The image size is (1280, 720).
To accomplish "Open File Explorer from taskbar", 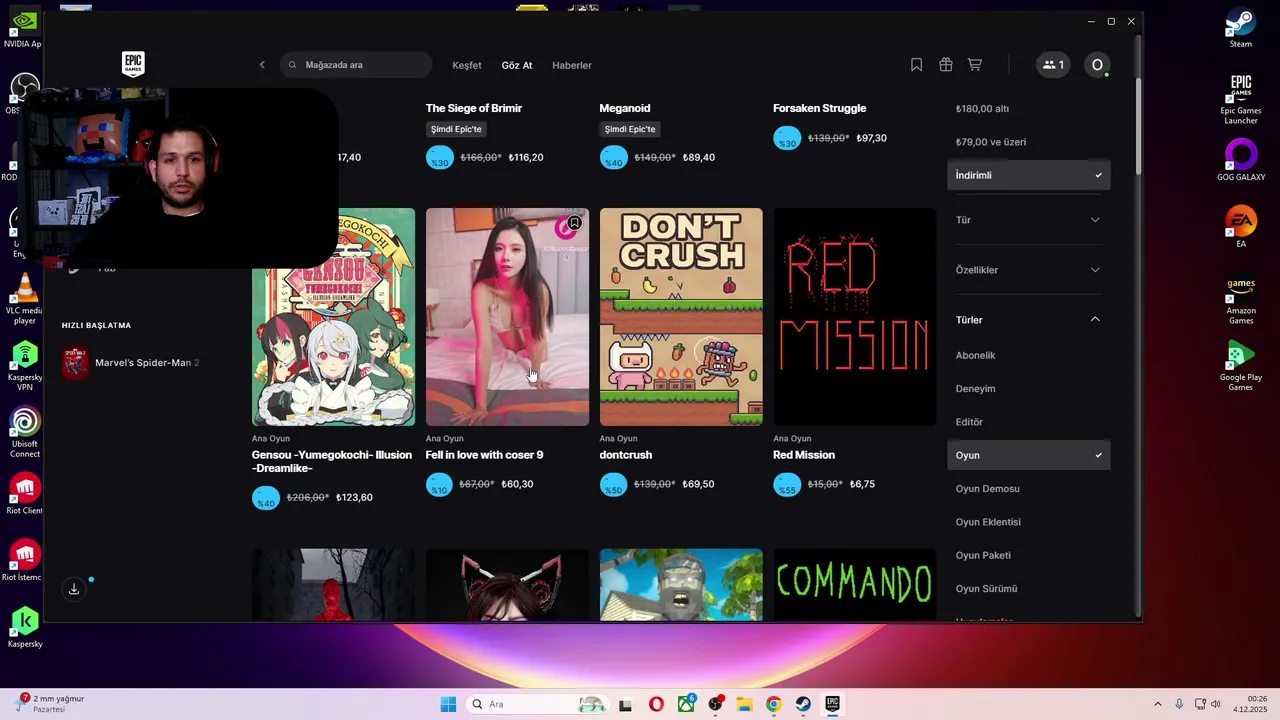I will [744, 704].
